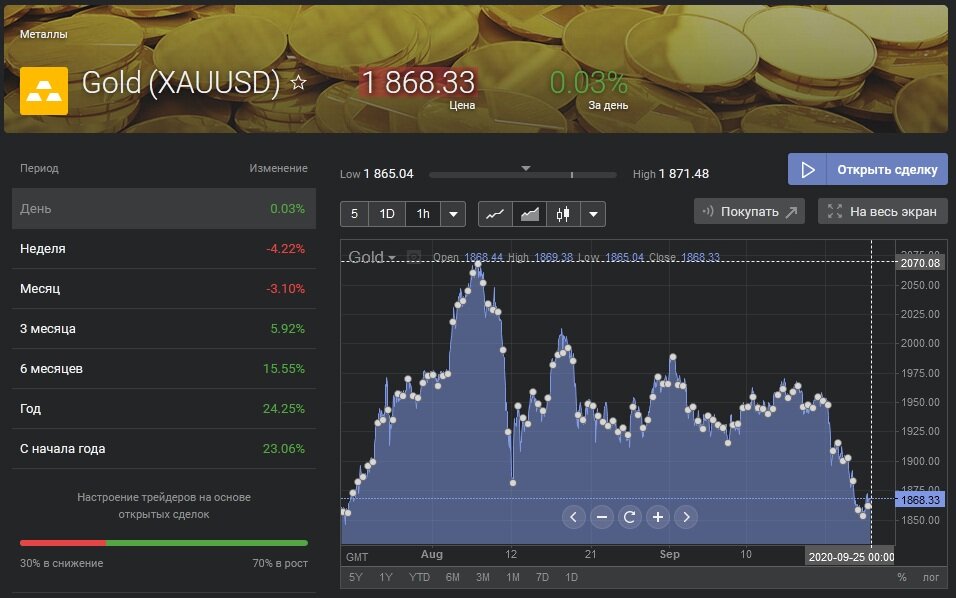Image resolution: width=956 pixels, height=598 pixels.
Task: Add Gold to favorites with star icon
Action: 298,83
